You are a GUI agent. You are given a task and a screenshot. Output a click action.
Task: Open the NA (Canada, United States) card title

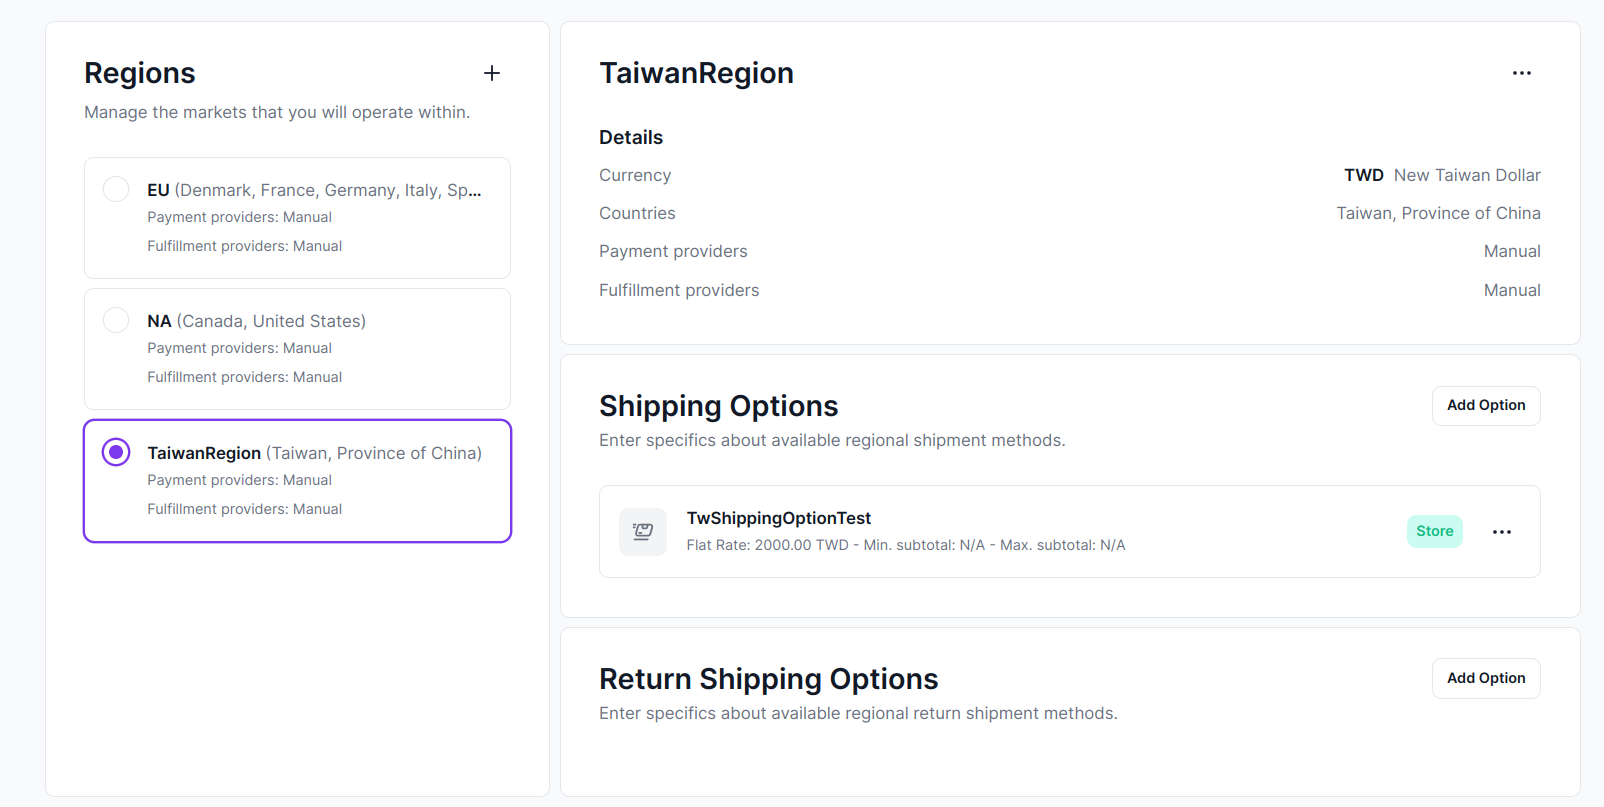[x=256, y=321]
